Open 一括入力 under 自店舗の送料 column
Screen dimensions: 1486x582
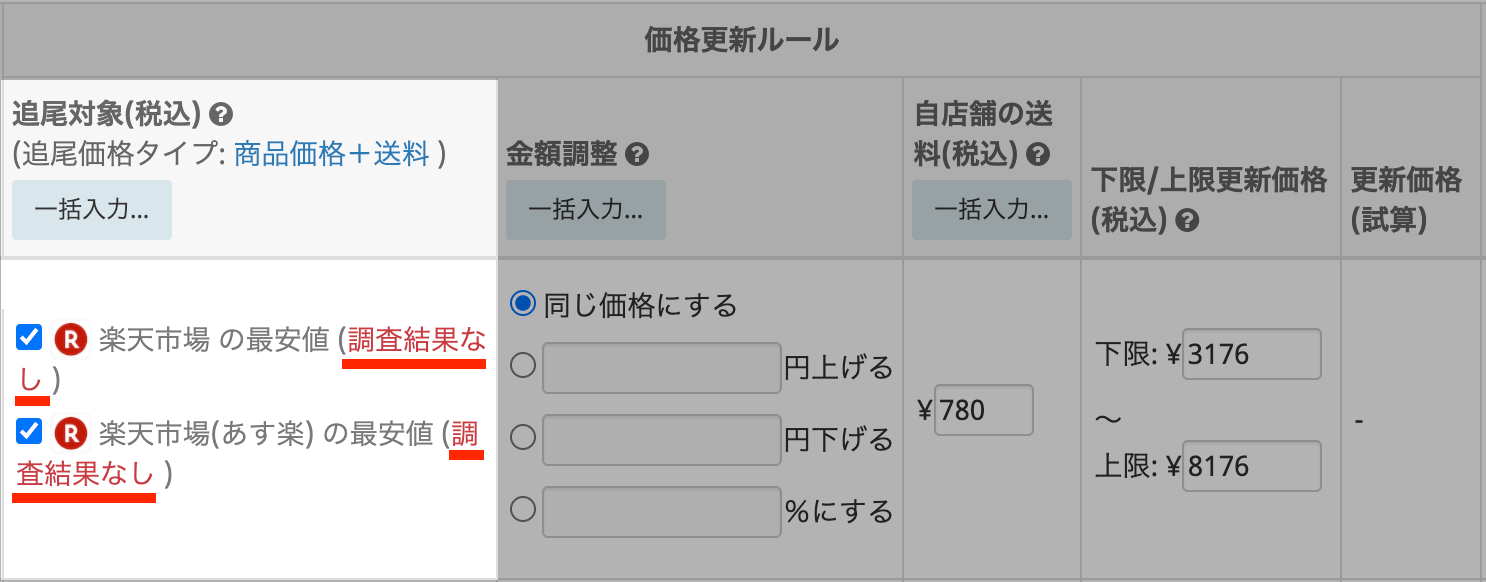coord(991,210)
